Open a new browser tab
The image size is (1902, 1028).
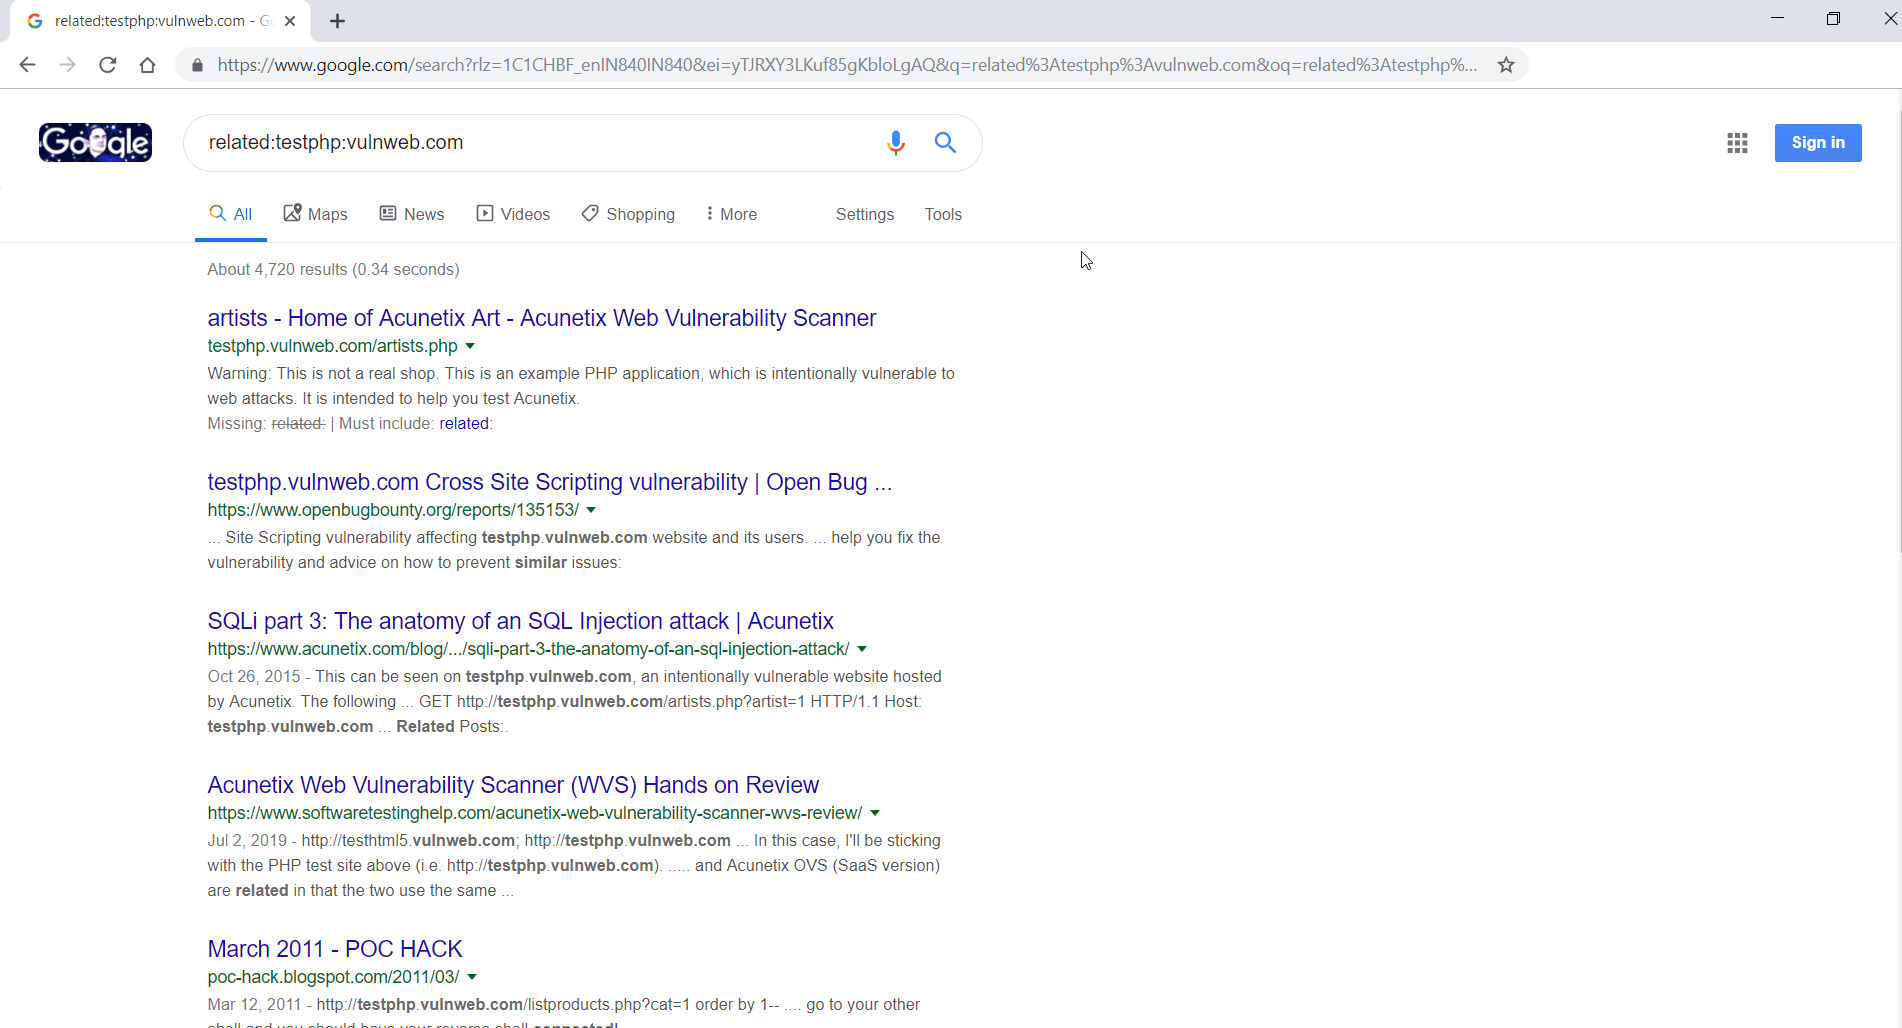coord(337,21)
